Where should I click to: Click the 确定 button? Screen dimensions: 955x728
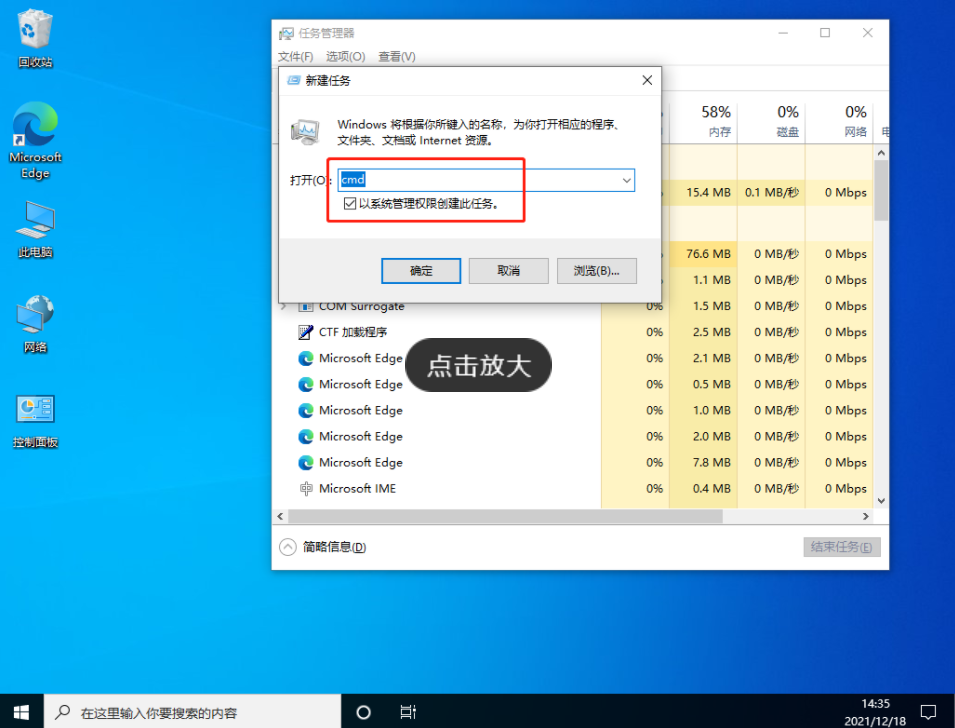421,270
